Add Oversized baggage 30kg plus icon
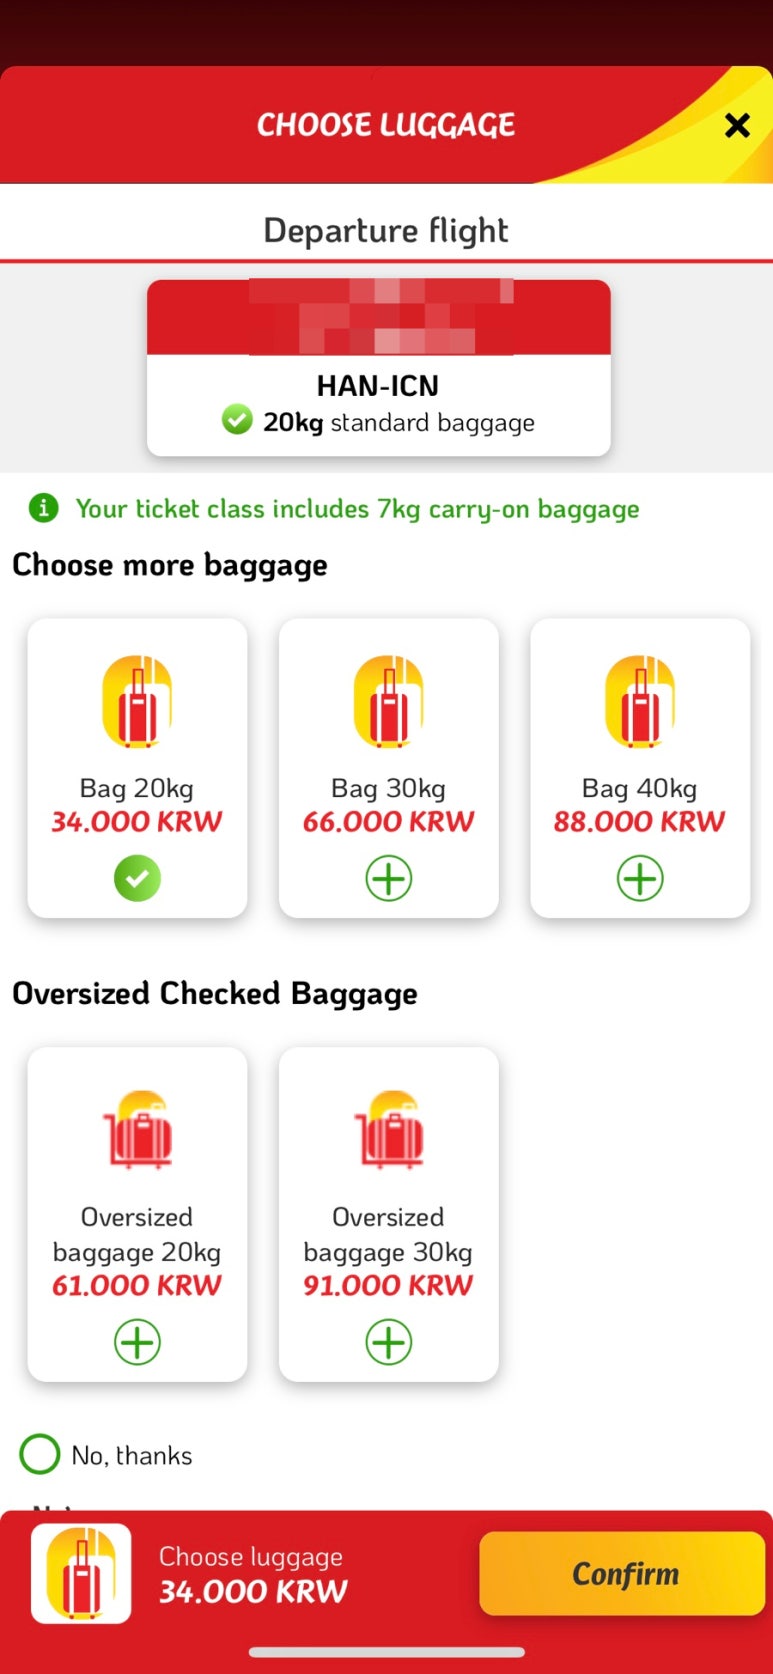 388,1342
